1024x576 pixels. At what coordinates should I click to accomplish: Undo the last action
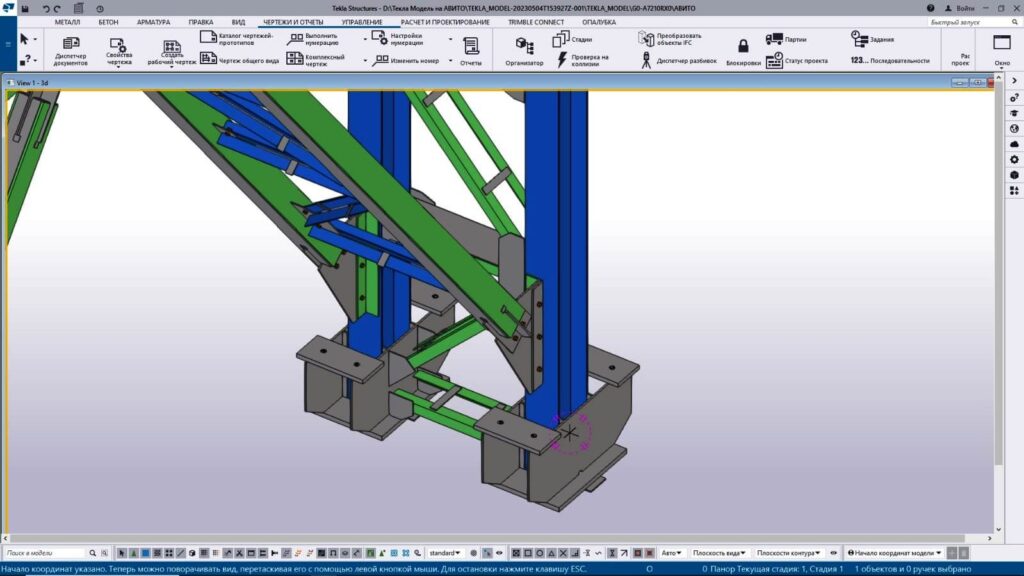tap(46, 8)
